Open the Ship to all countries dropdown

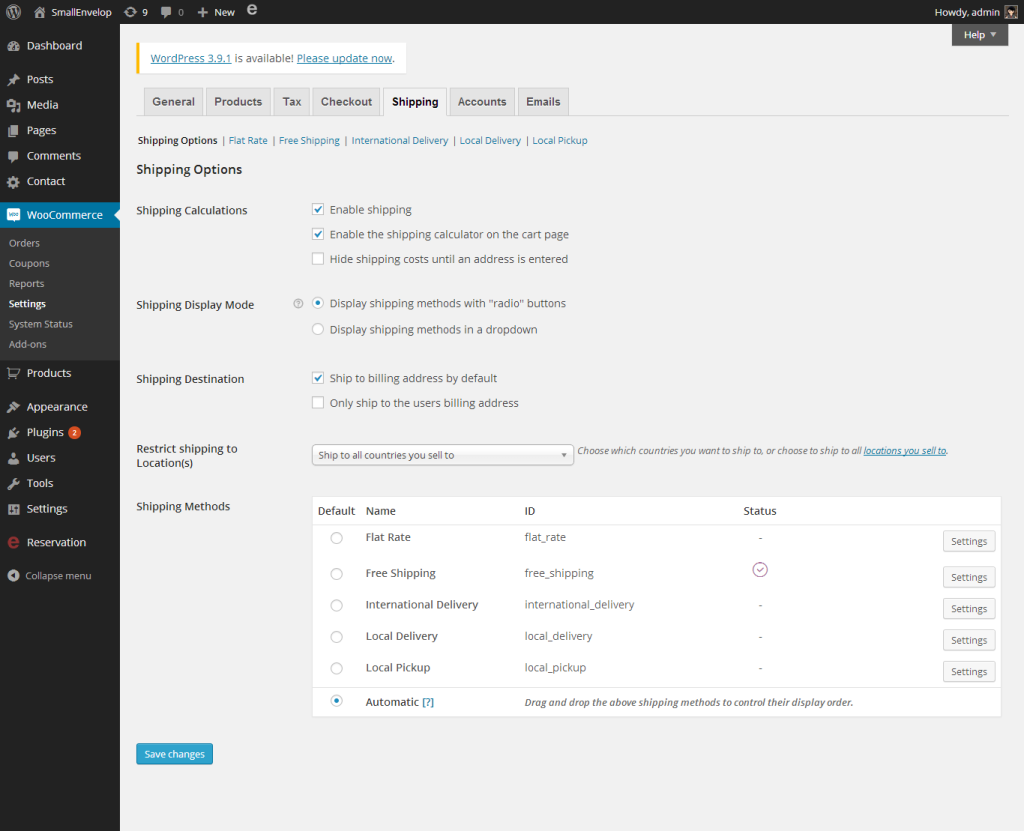[443, 455]
